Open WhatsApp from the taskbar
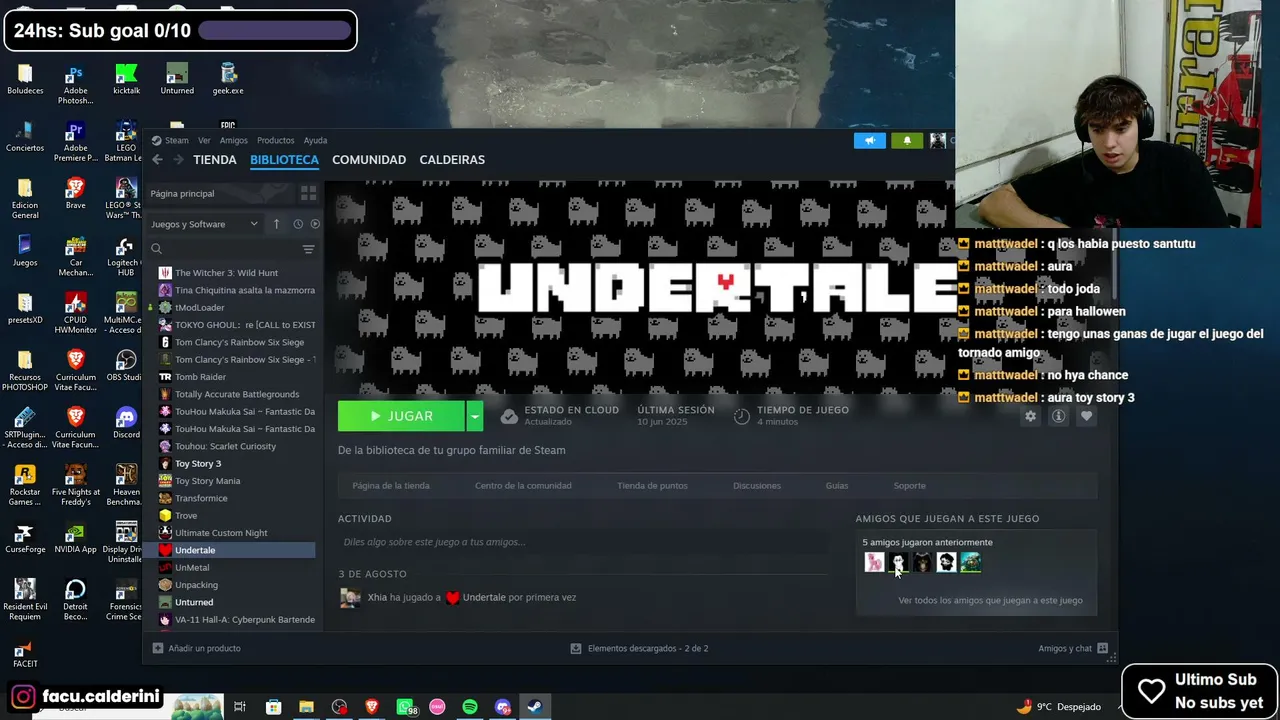This screenshot has height=720, width=1280. click(x=406, y=707)
